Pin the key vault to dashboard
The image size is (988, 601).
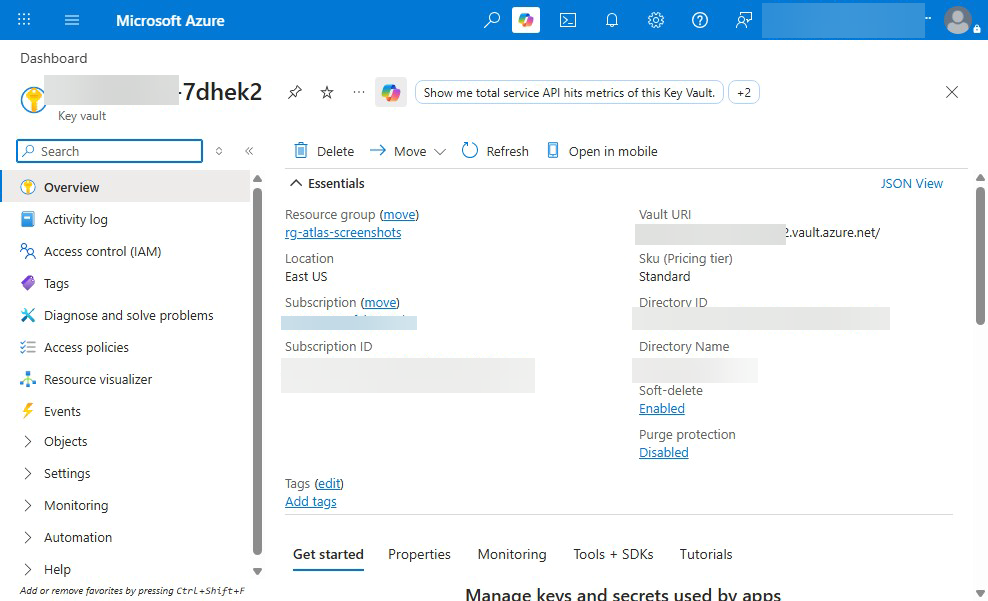(294, 93)
